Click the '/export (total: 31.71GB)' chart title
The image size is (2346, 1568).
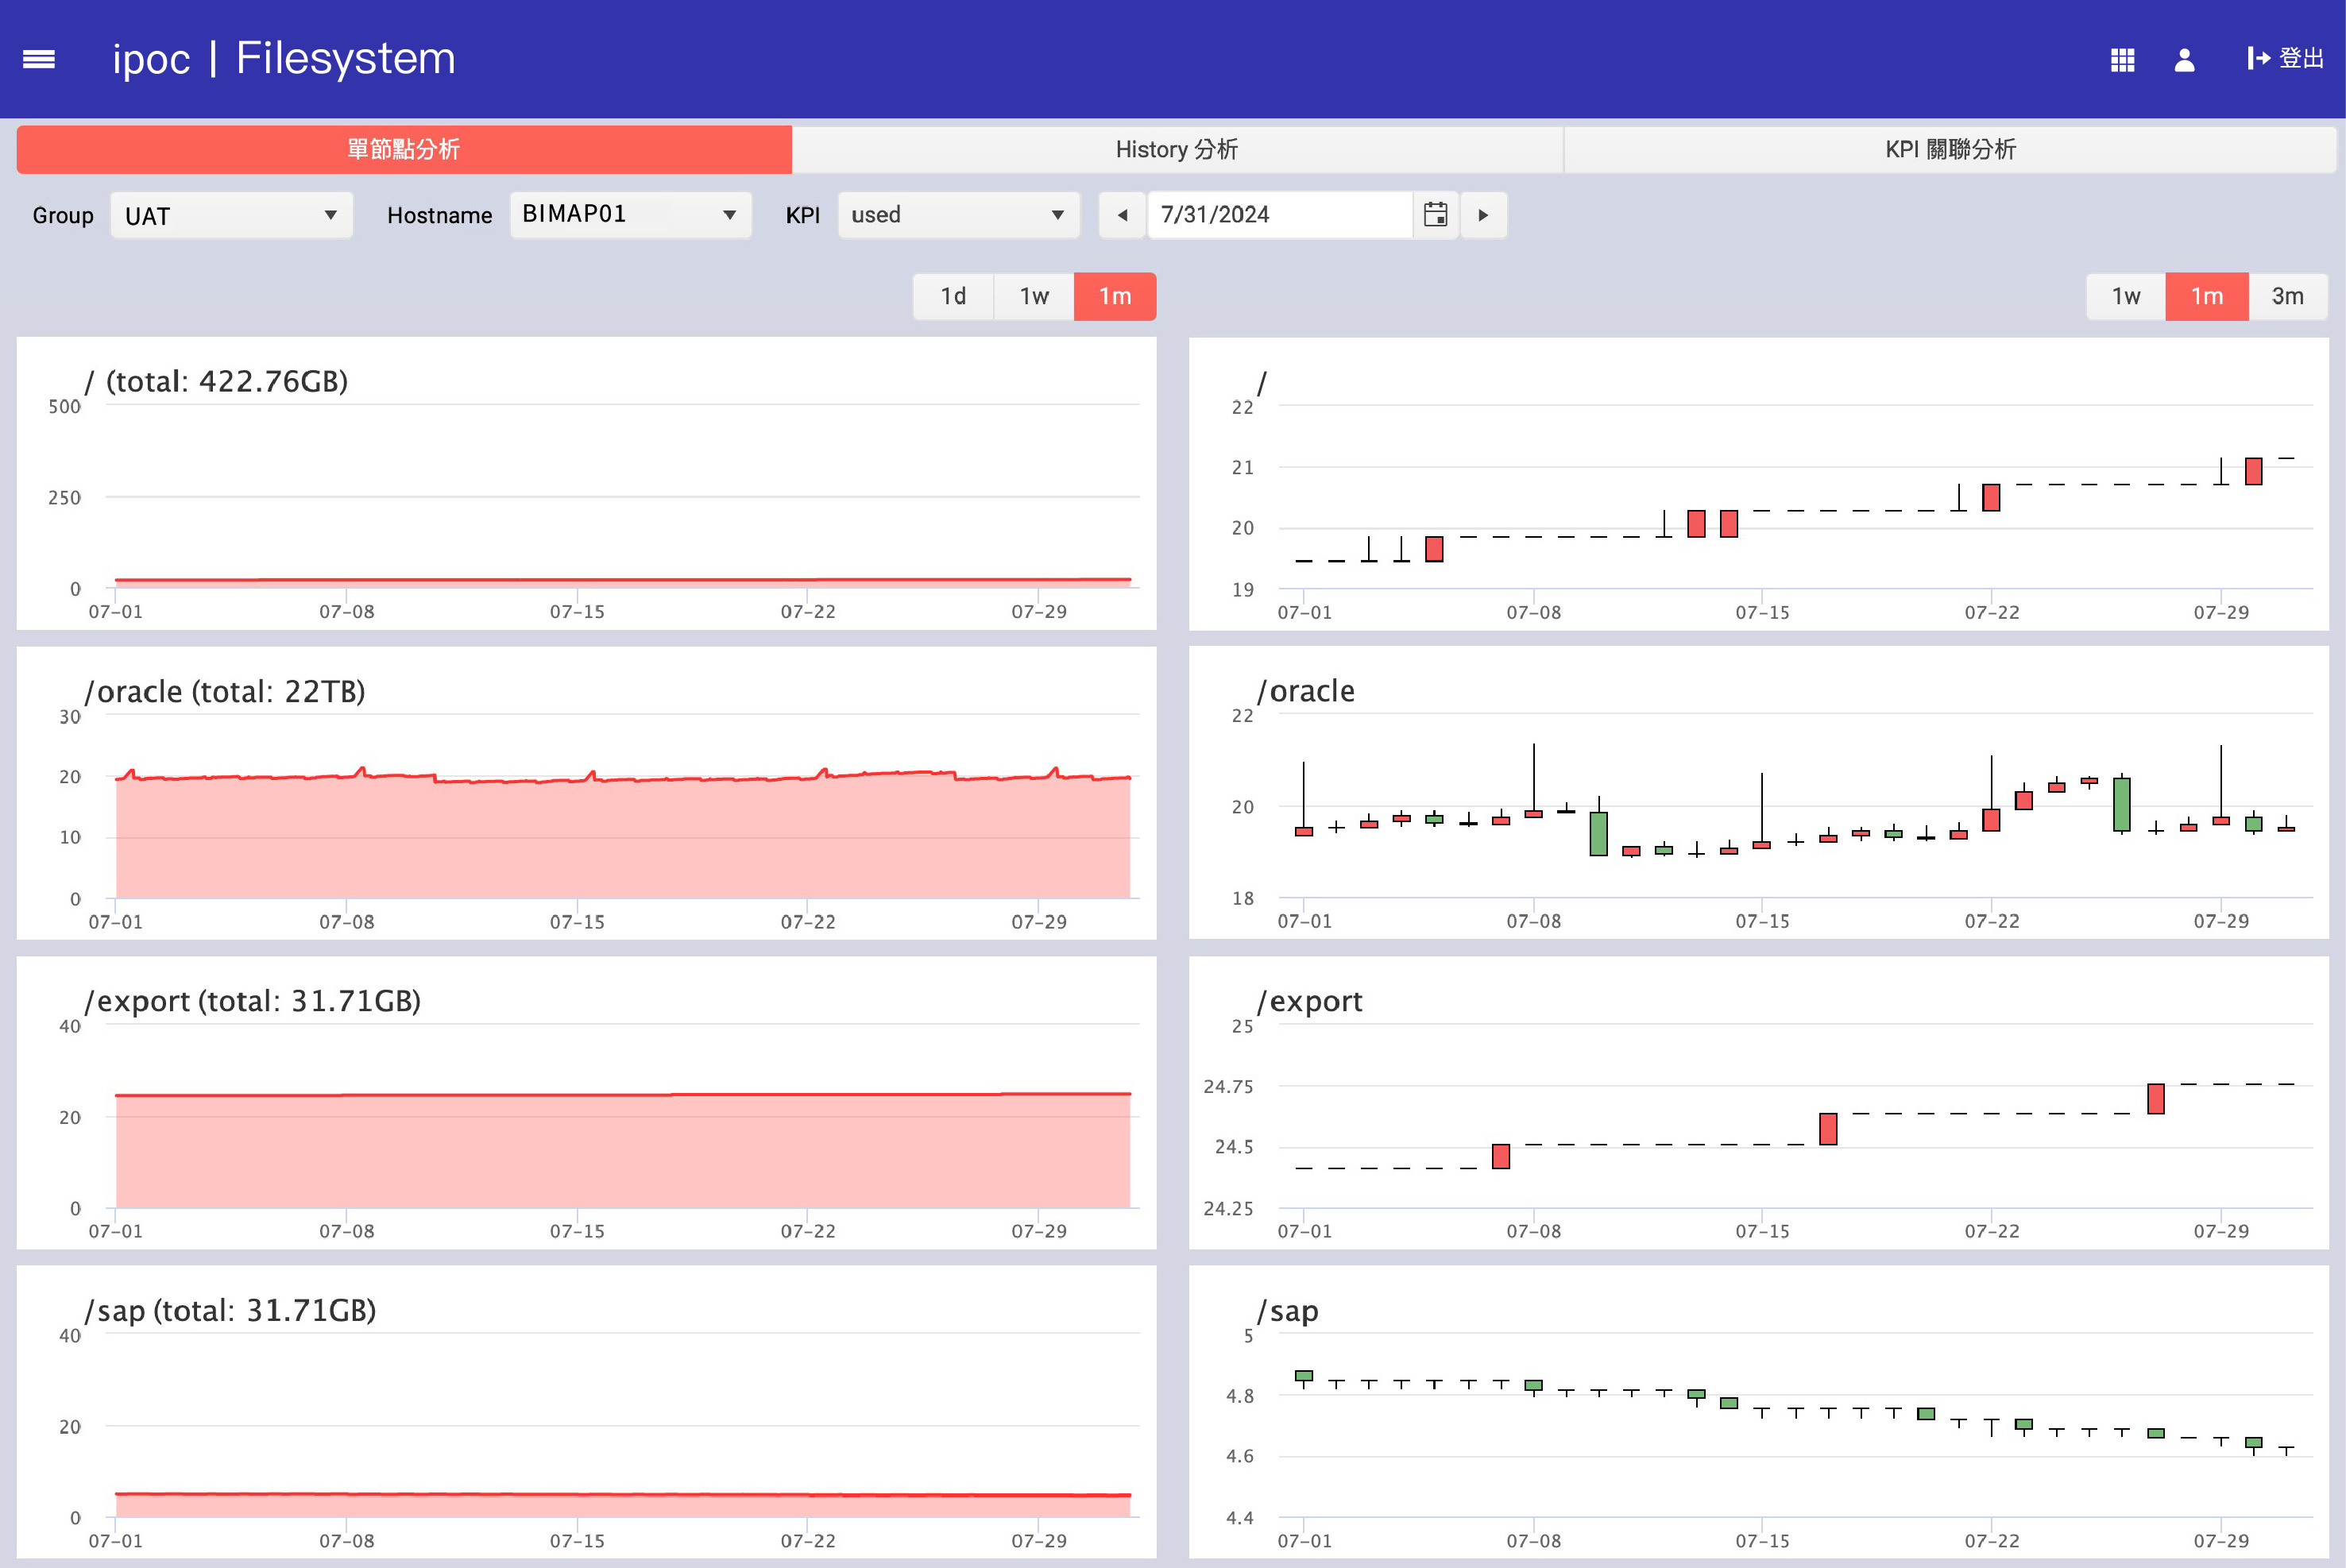pyautogui.click(x=253, y=1001)
